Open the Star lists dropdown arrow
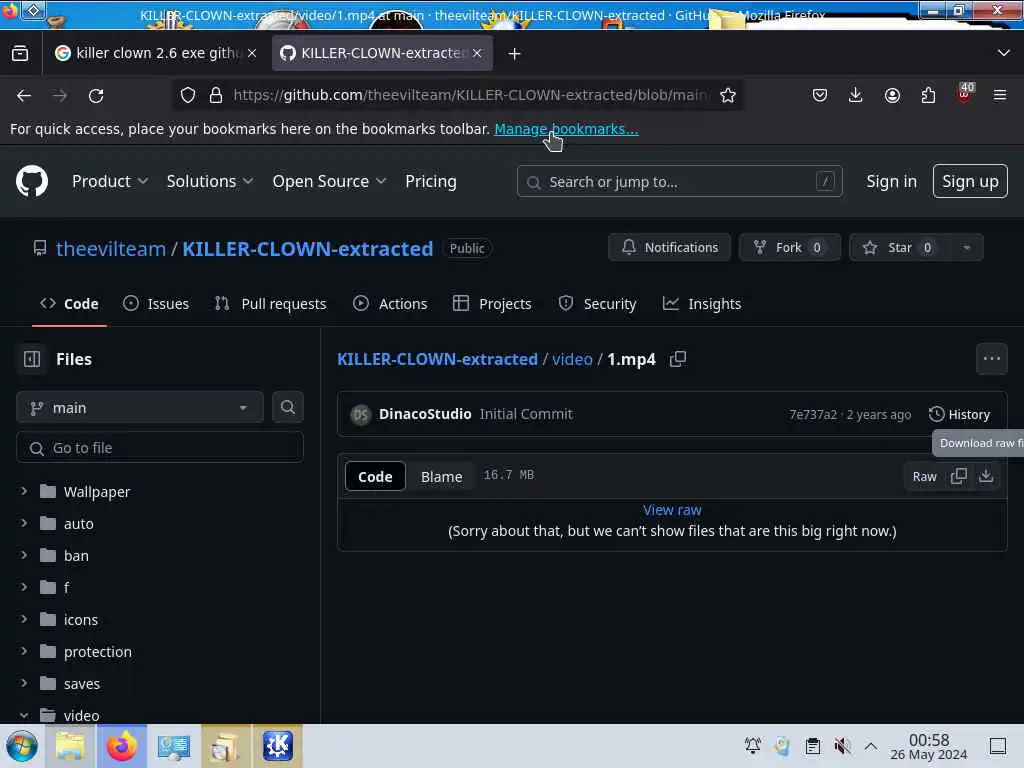Viewport: 1024px width, 768px height. [x=967, y=248]
